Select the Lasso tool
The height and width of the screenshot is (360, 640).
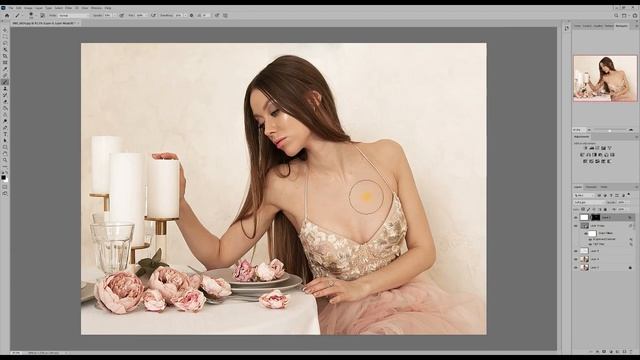5,43
